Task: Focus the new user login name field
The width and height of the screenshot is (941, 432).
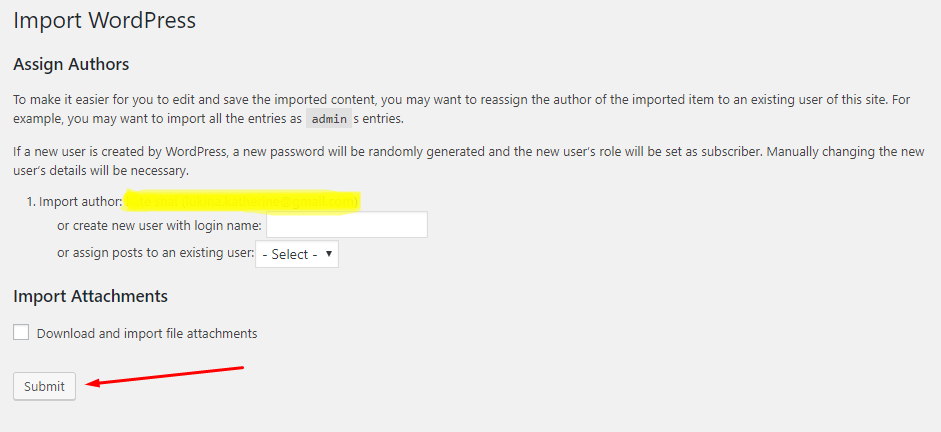Action: (346, 225)
